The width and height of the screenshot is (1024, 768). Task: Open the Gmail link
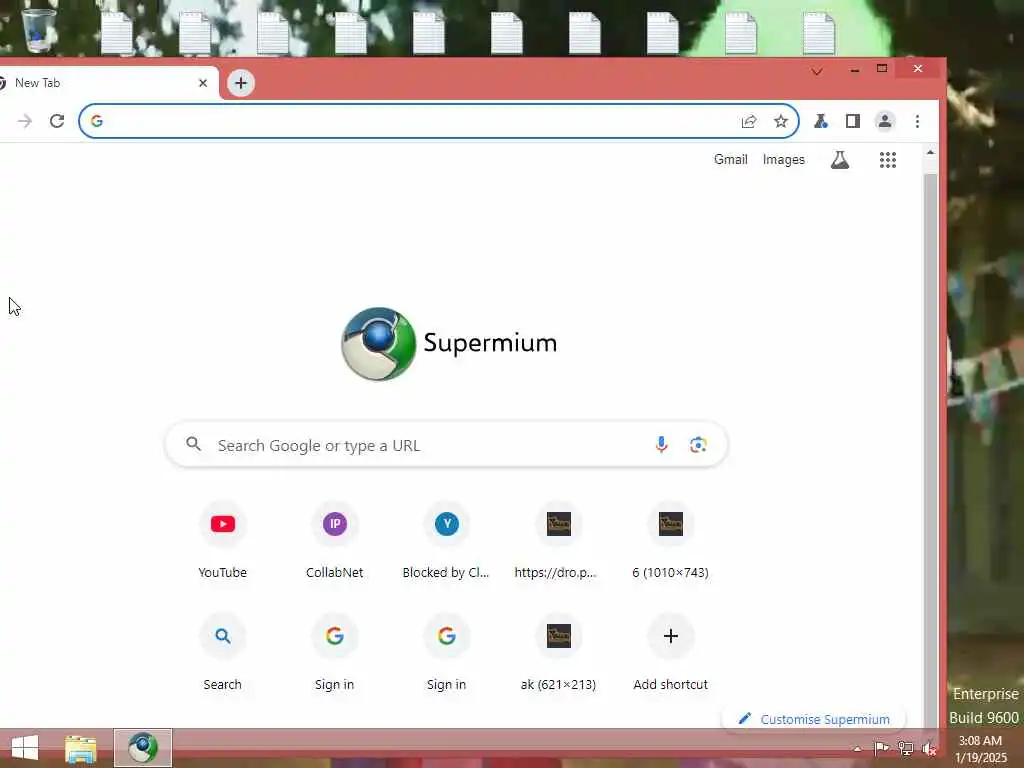[x=730, y=159]
